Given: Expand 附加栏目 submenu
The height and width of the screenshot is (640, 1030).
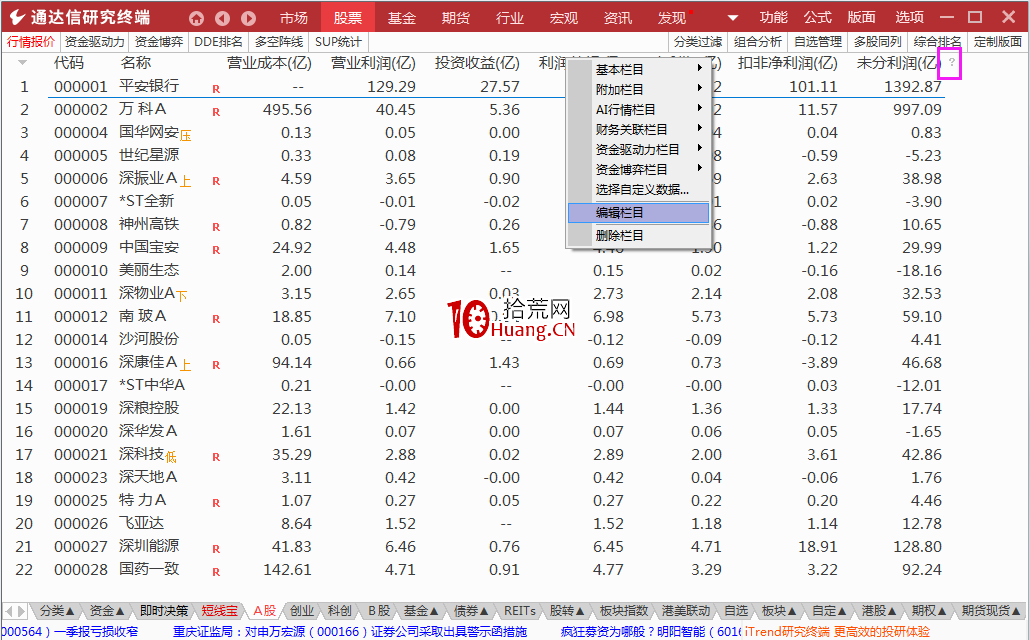Looking at the screenshot, I should 638,89.
